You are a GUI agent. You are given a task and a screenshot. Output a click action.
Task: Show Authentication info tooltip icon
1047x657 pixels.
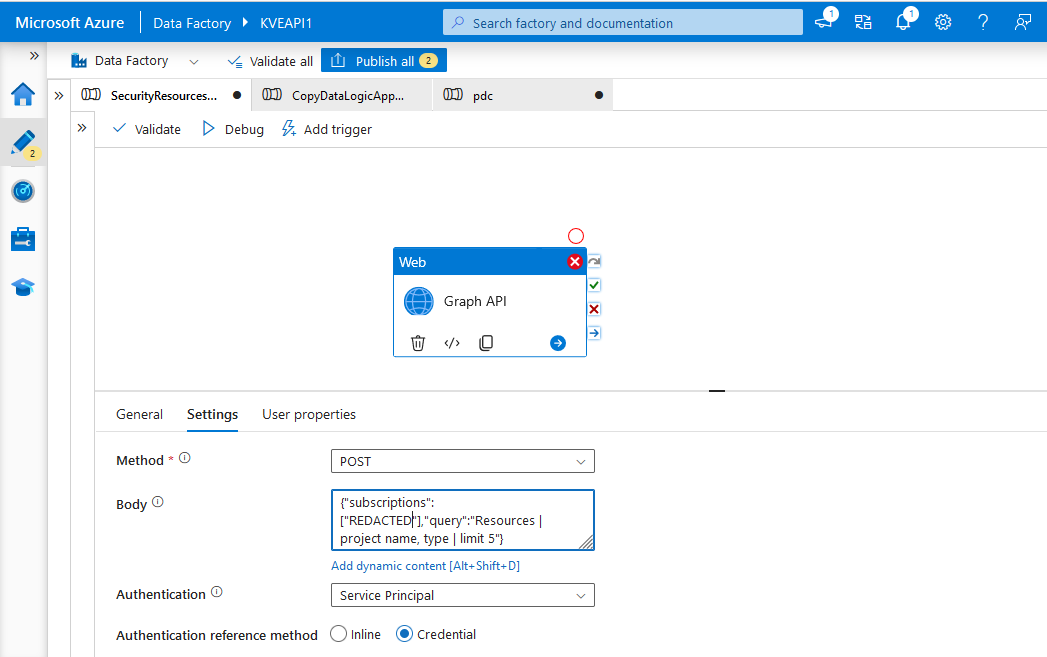216,592
